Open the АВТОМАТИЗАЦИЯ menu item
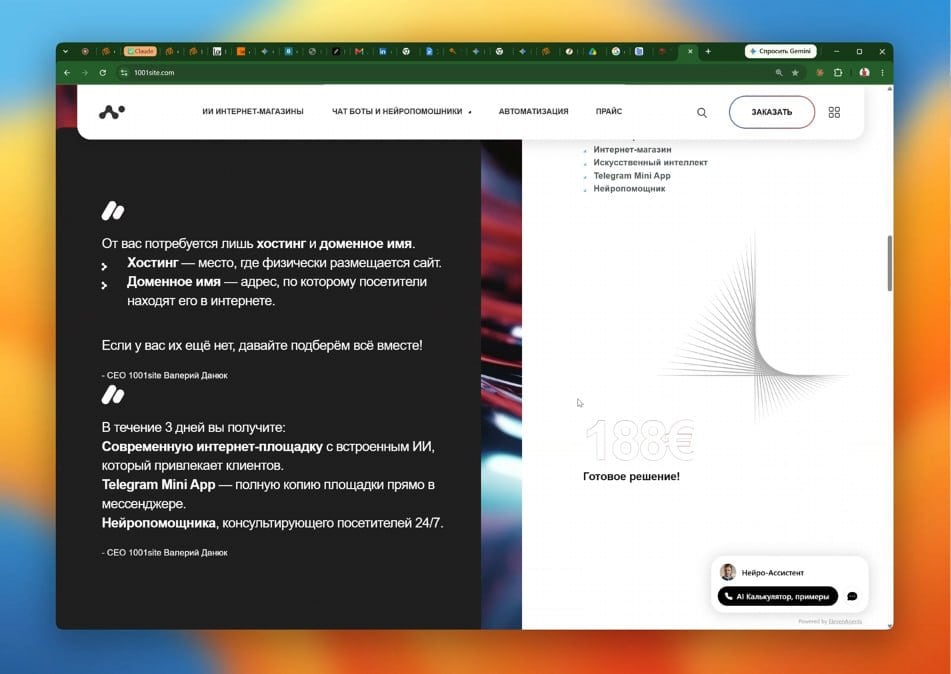The height and width of the screenshot is (674, 951). pos(534,112)
